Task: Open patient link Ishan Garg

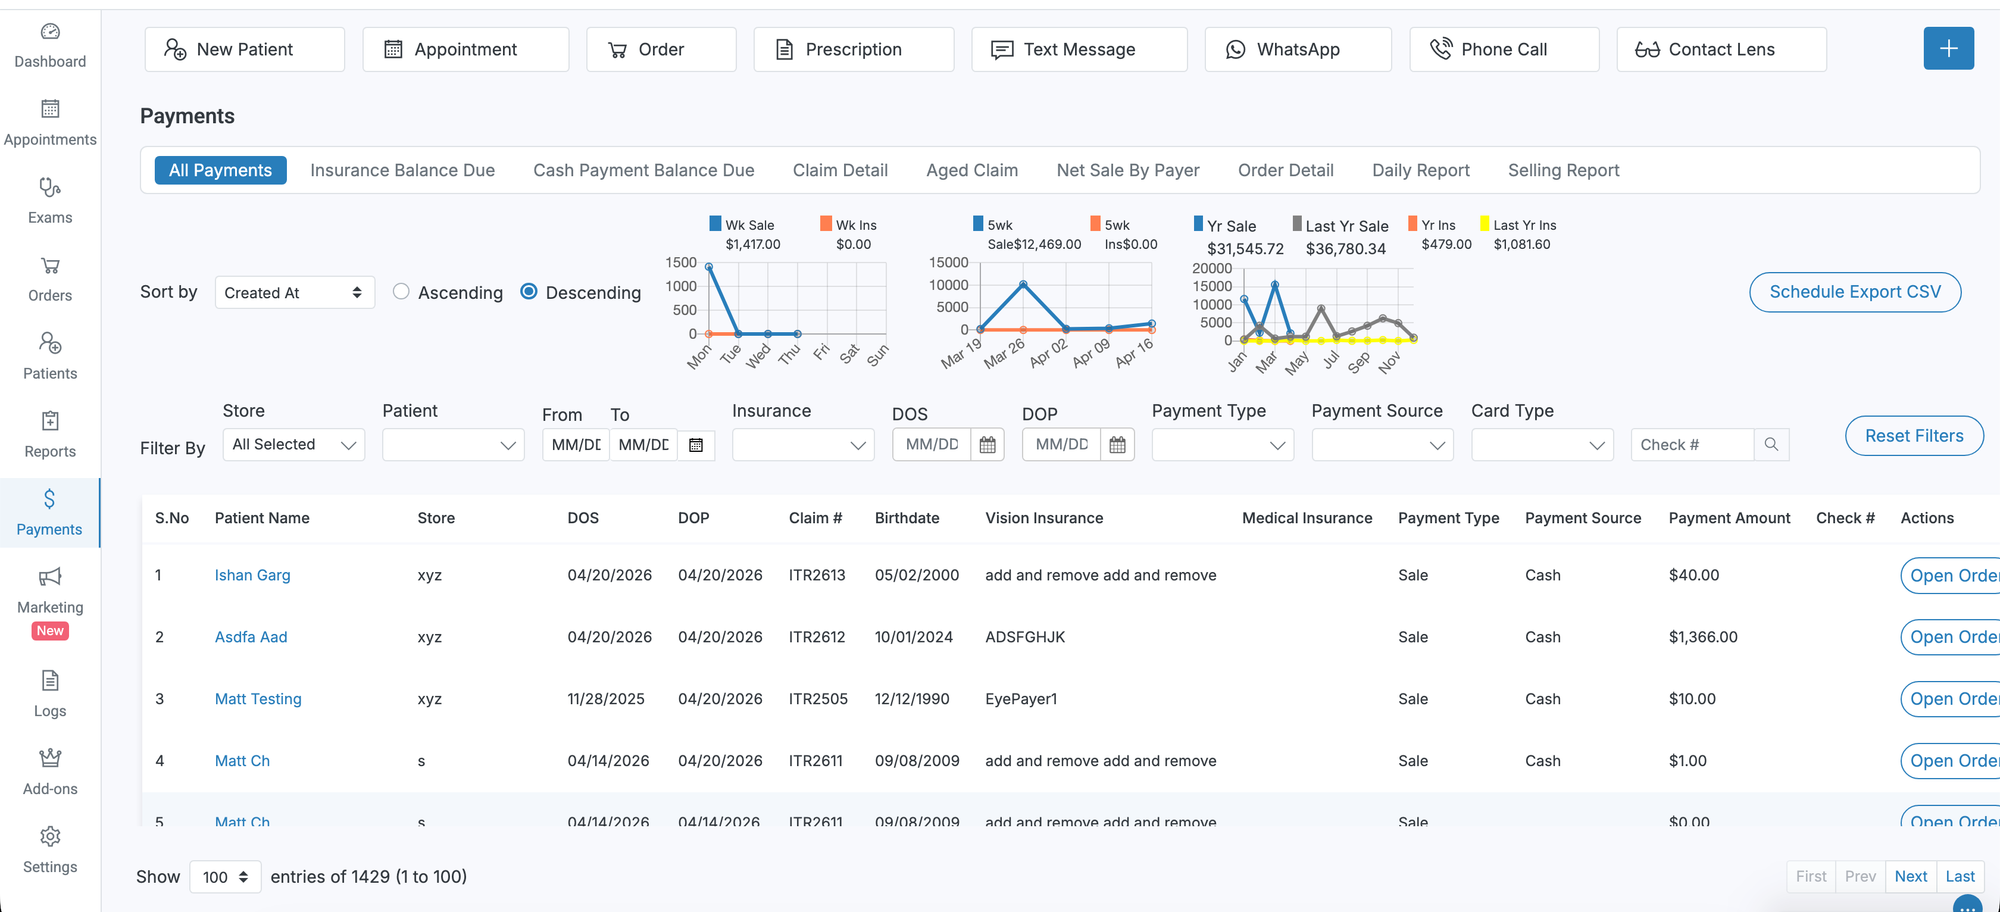Action: point(252,575)
